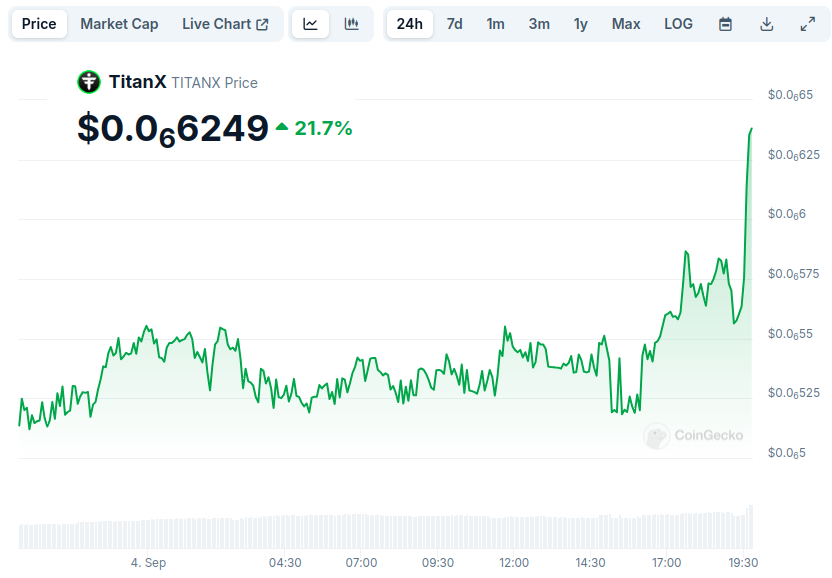Click the 14:30 time label
Screen dimensions: 832x578
591,563
